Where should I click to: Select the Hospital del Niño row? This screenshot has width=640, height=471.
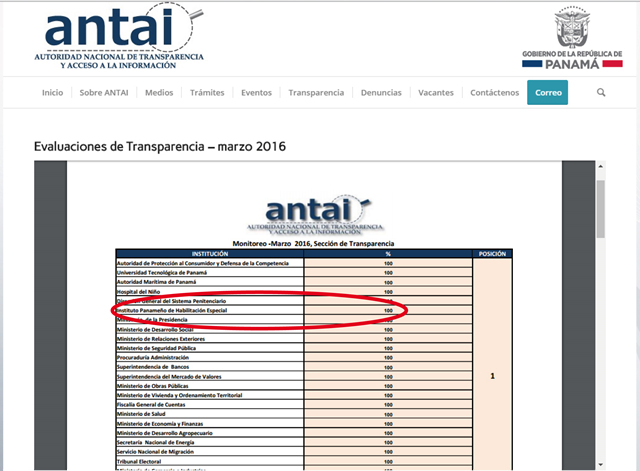[x=294, y=292]
